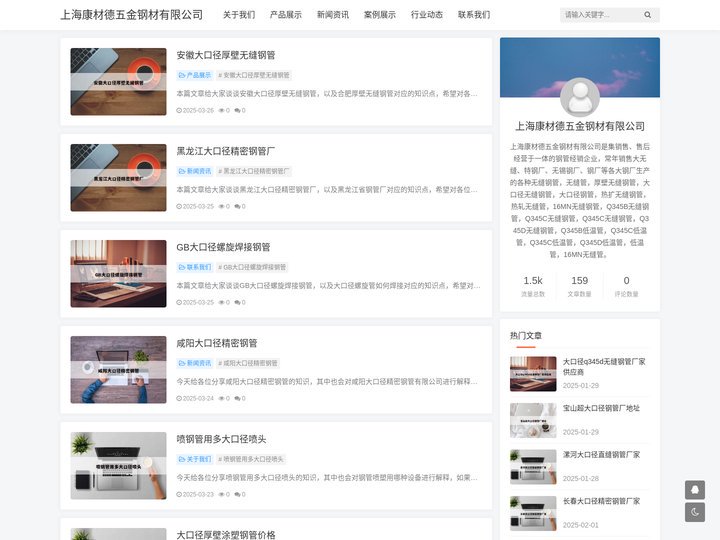
Task: Click the thumbnail for 咸阳大口径精密钢管
Action: (118, 370)
